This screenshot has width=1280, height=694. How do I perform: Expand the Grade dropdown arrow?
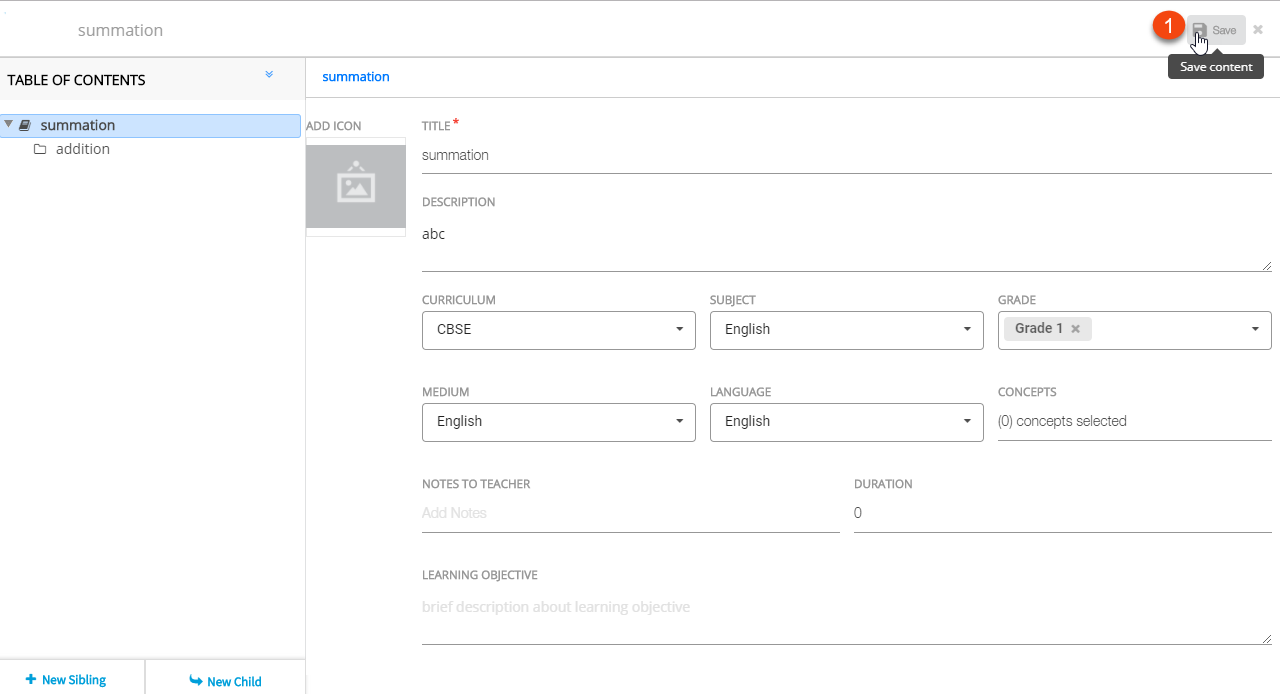[x=1255, y=330]
